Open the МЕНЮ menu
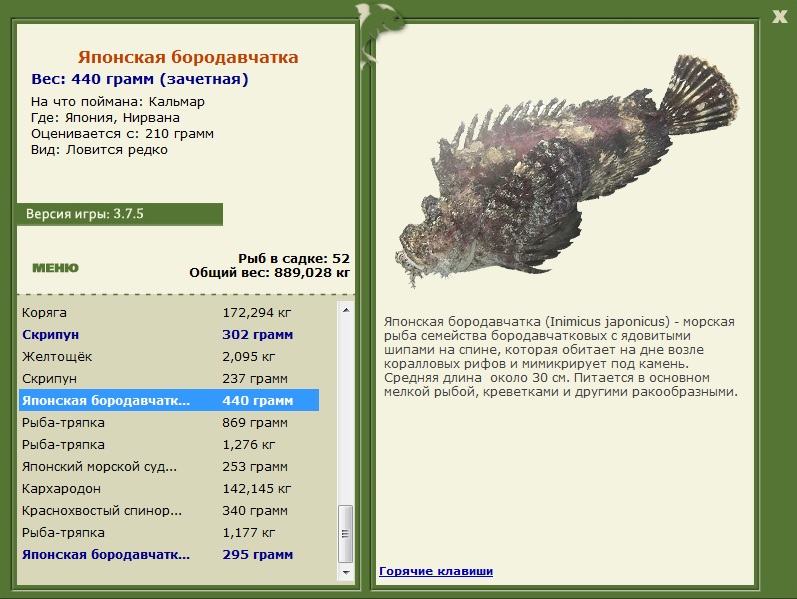797x599 pixels. pos(55,268)
